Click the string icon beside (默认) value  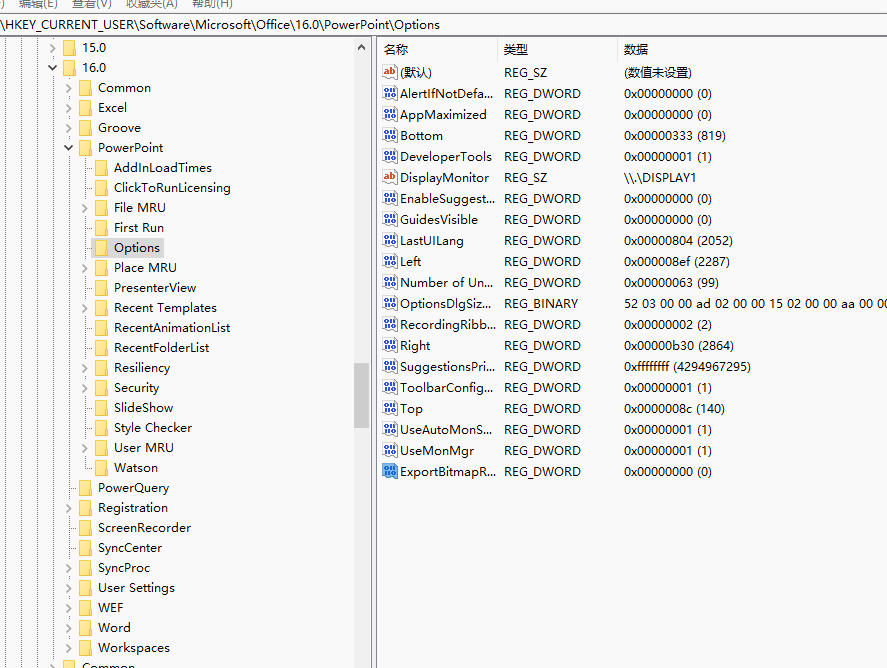(389, 72)
